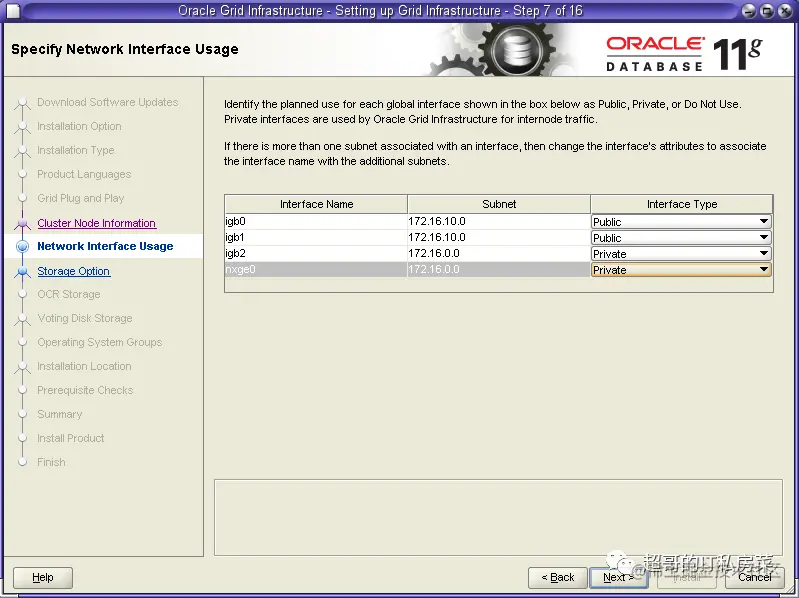Click the Next button
This screenshot has height=598, width=799.
tap(618, 578)
